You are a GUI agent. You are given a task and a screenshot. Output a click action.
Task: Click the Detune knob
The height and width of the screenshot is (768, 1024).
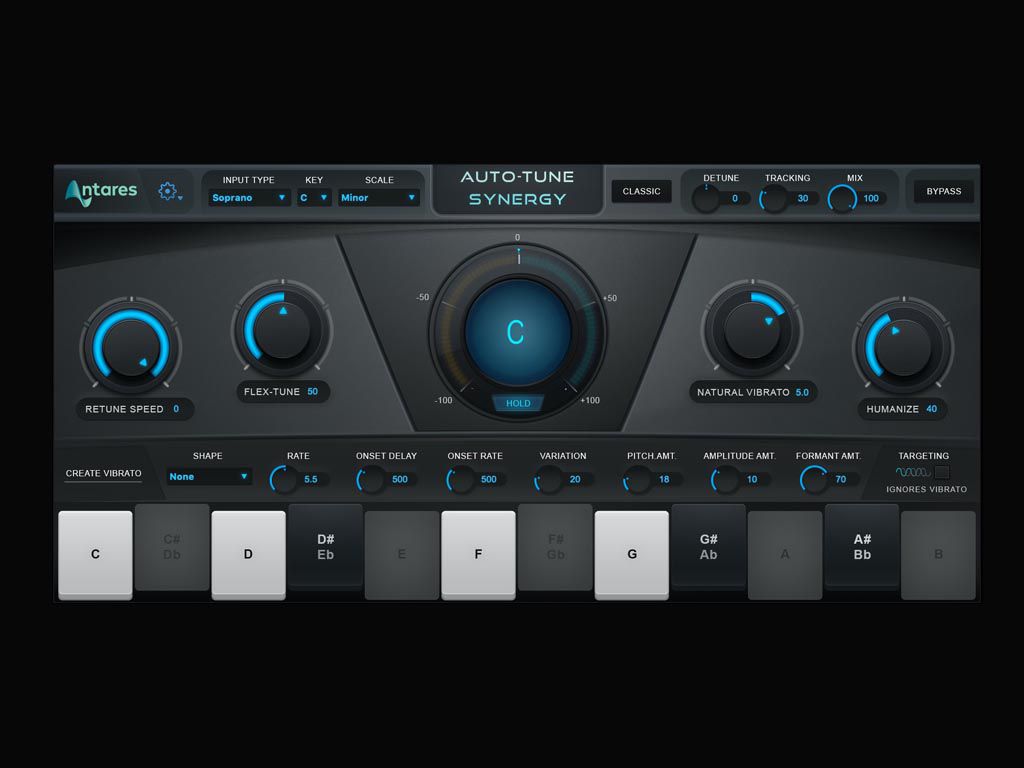[706, 198]
